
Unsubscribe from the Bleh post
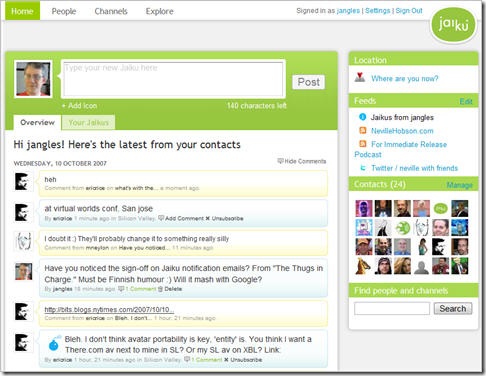243,360
